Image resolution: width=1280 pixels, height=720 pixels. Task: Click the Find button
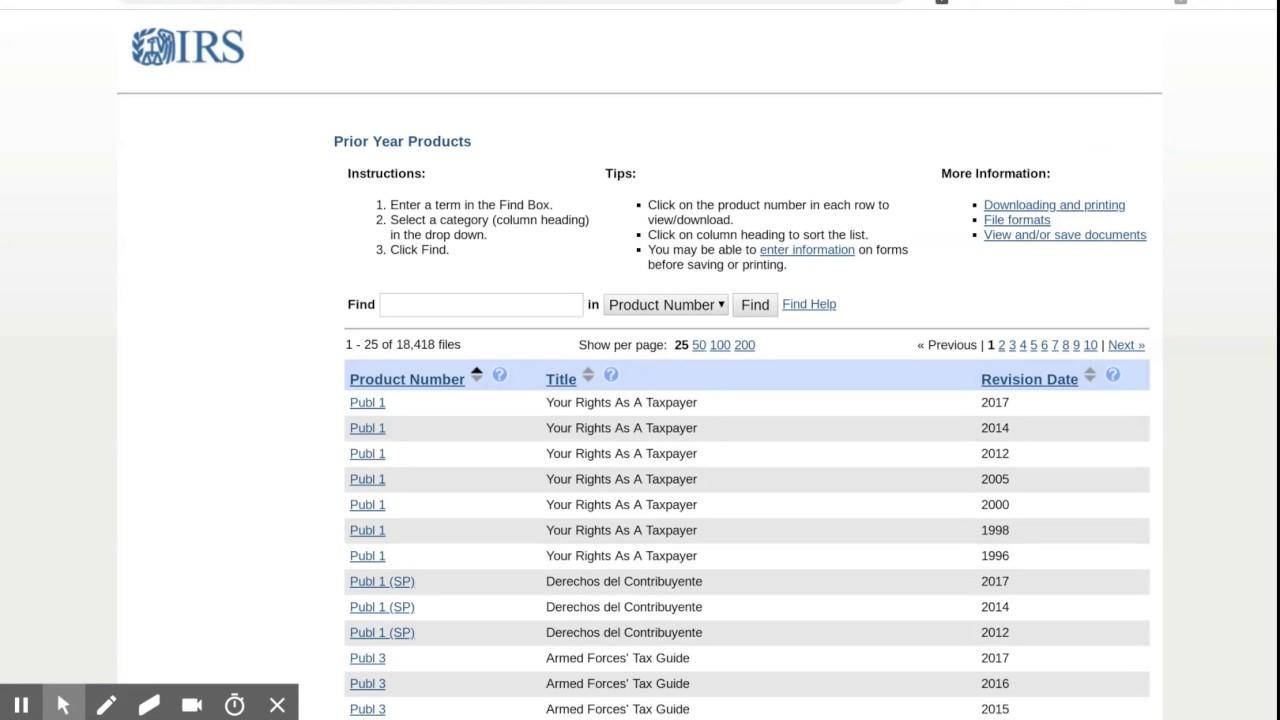[x=755, y=305]
